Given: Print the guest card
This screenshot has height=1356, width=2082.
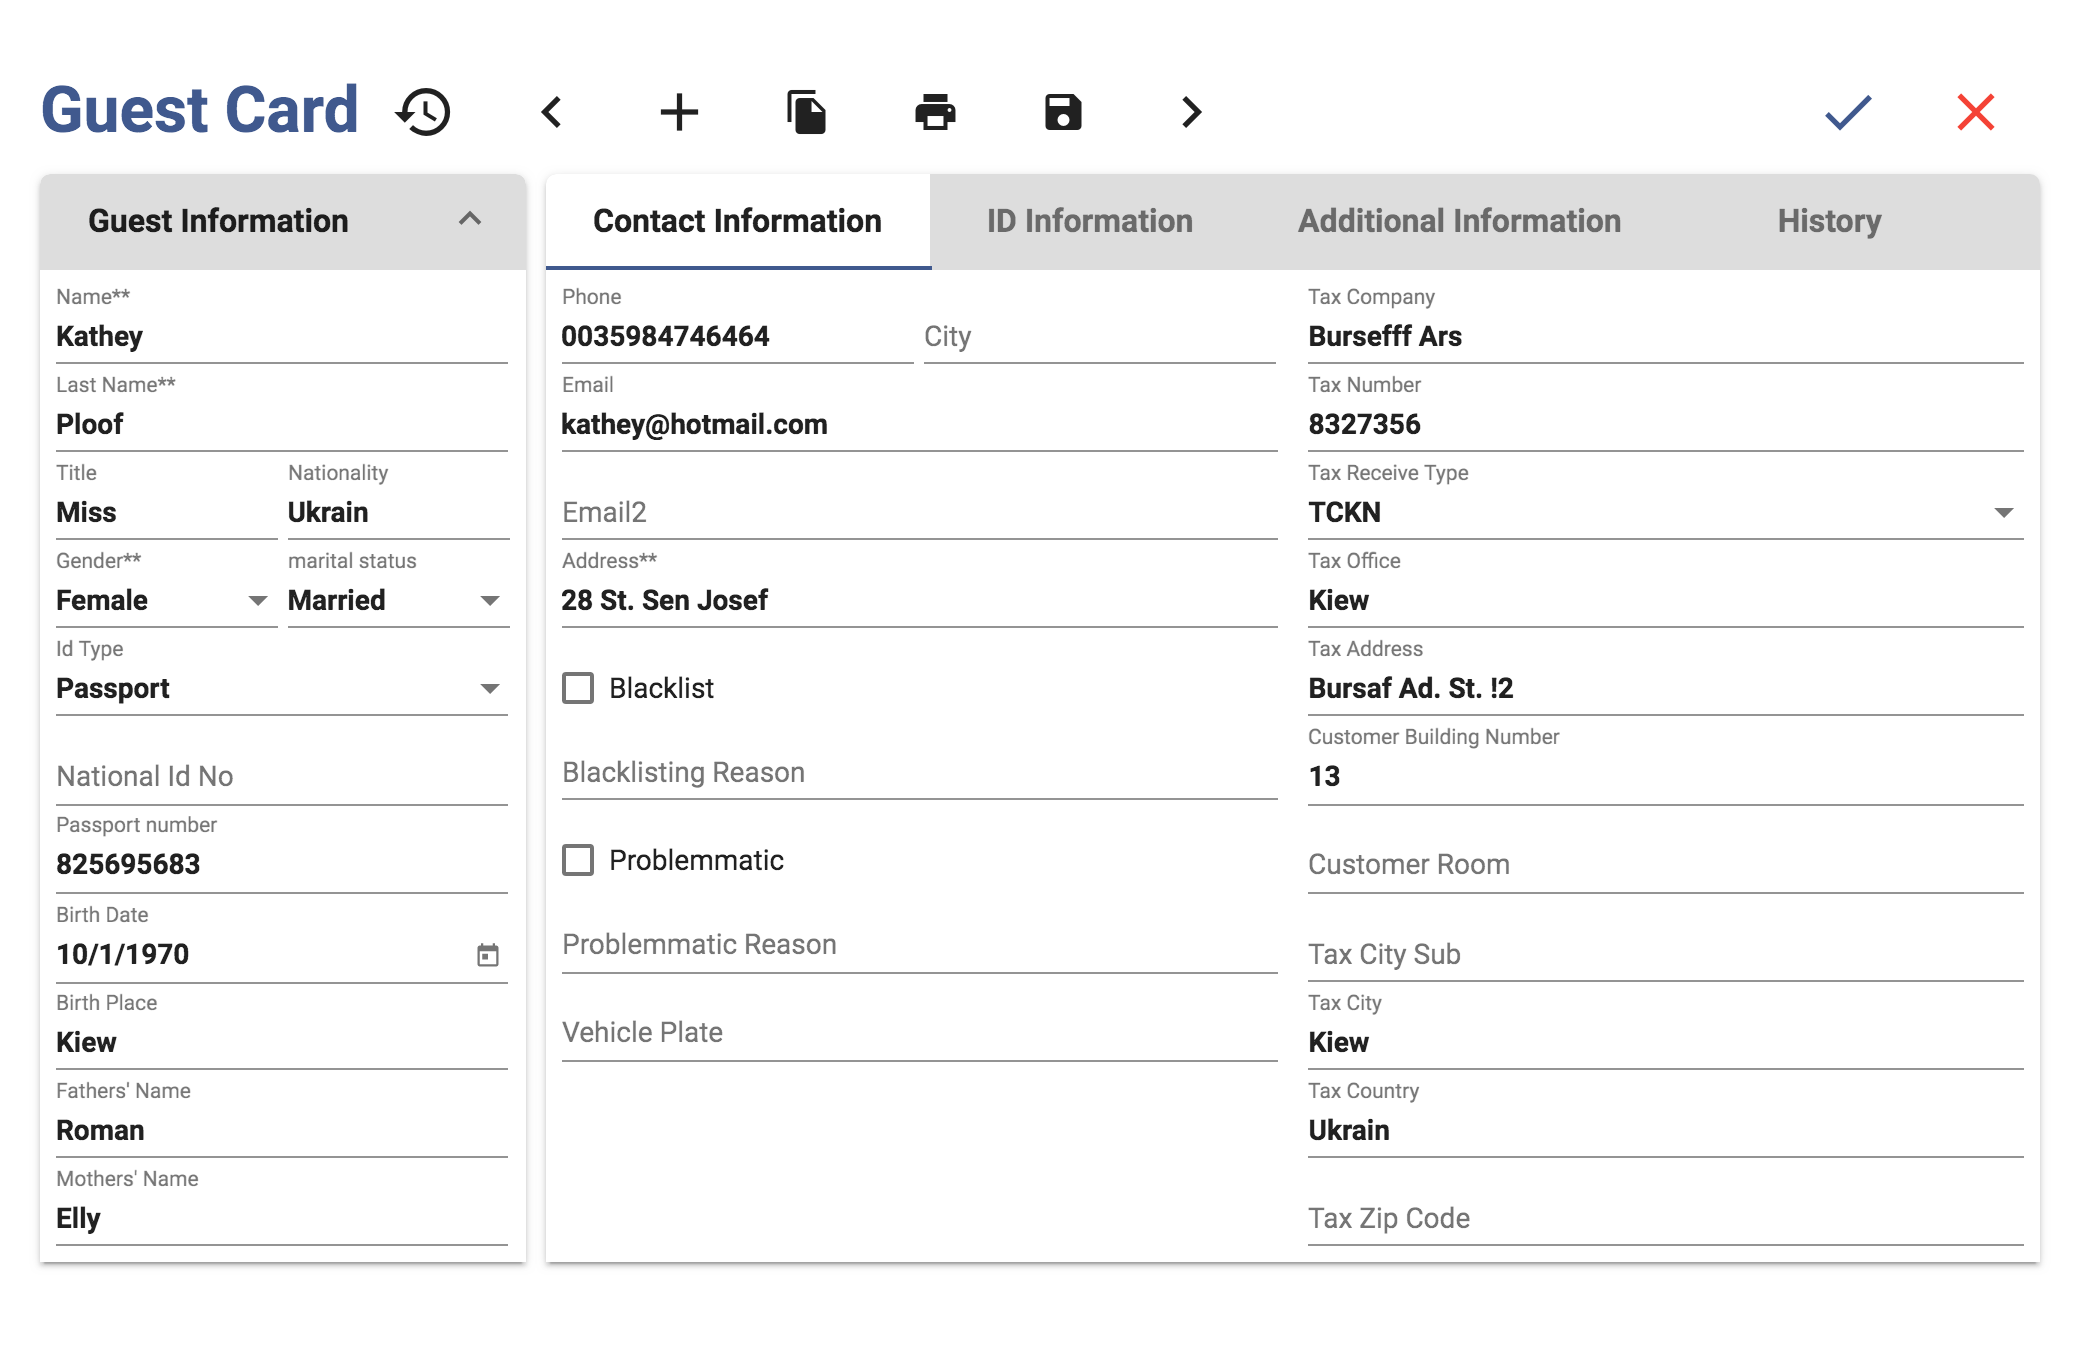Looking at the screenshot, I should (x=935, y=112).
